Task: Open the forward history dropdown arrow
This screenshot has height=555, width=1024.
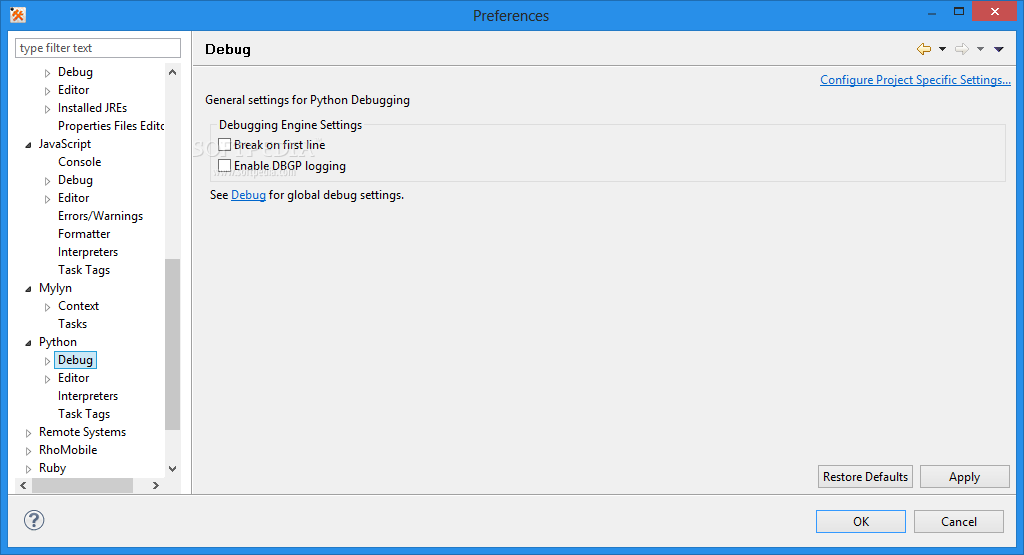Action: click(980, 49)
